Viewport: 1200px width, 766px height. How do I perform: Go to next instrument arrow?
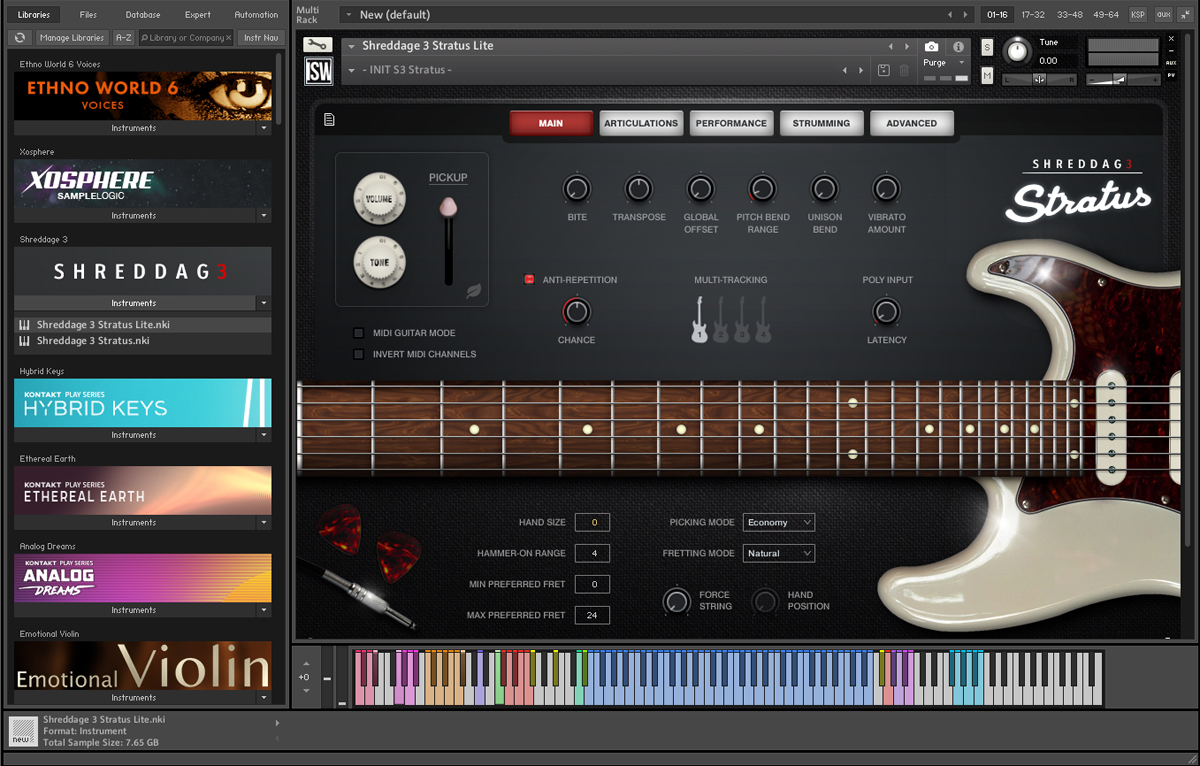click(x=908, y=47)
